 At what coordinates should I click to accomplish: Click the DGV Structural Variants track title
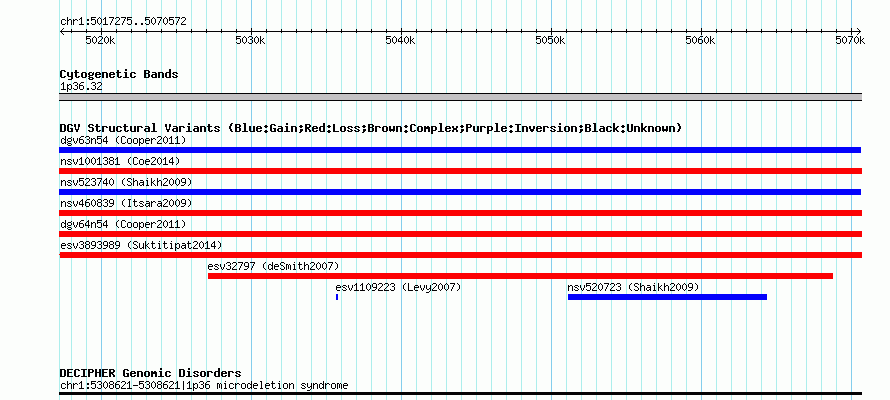371,128
